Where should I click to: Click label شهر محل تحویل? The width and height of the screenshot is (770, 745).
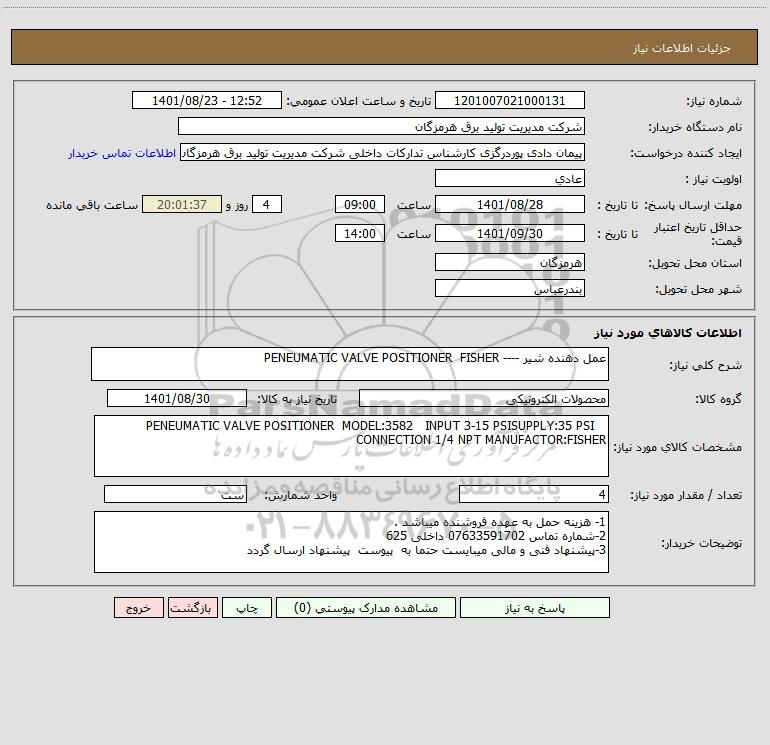[699, 289]
